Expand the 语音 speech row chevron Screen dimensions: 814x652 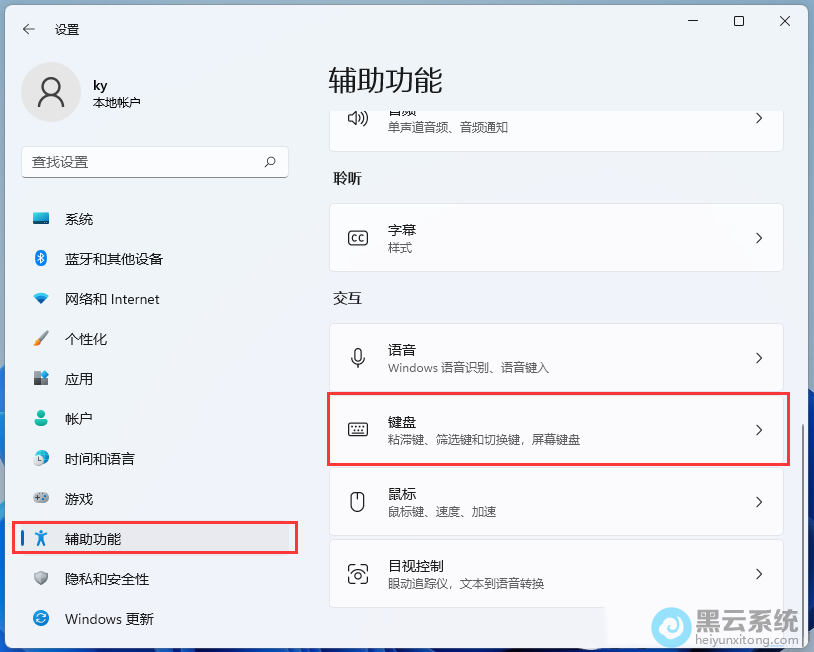(759, 358)
